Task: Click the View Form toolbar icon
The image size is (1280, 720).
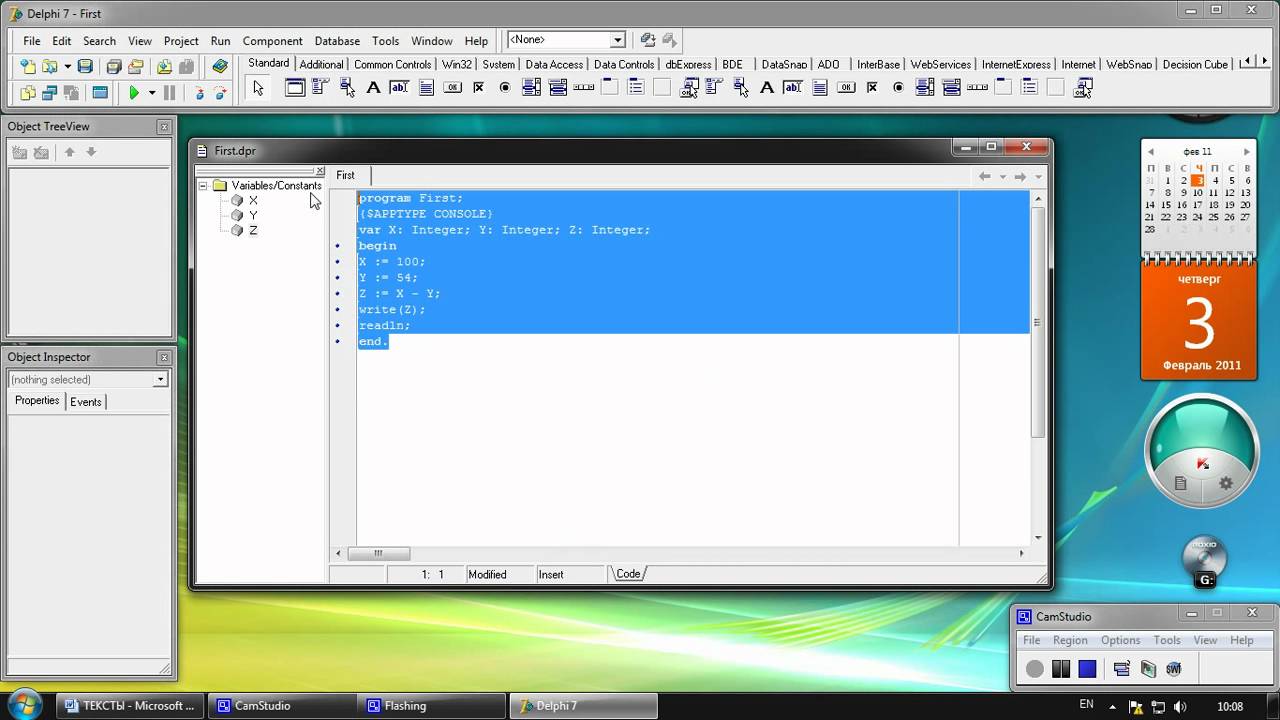Action: 49,93
